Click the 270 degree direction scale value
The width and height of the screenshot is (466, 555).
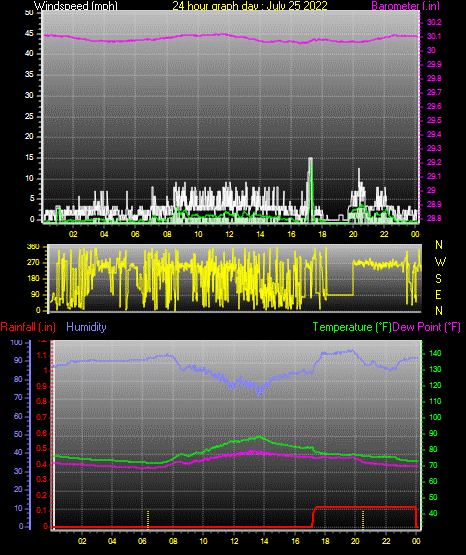pos(33,263)
